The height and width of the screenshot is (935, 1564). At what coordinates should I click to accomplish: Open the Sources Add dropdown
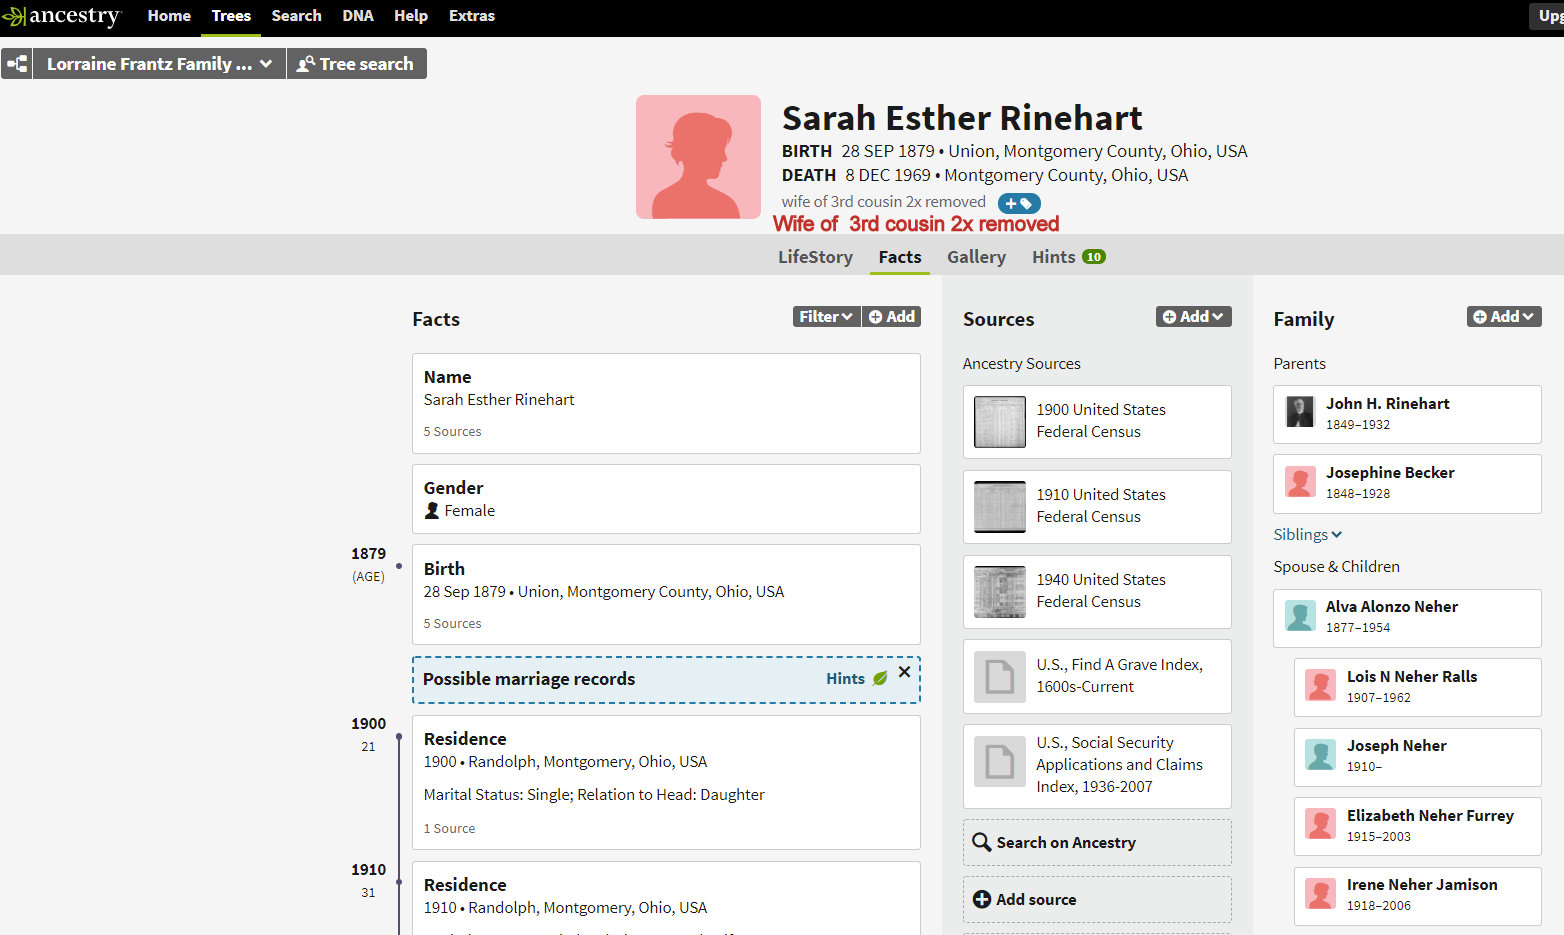click(x=1193, y=316)
